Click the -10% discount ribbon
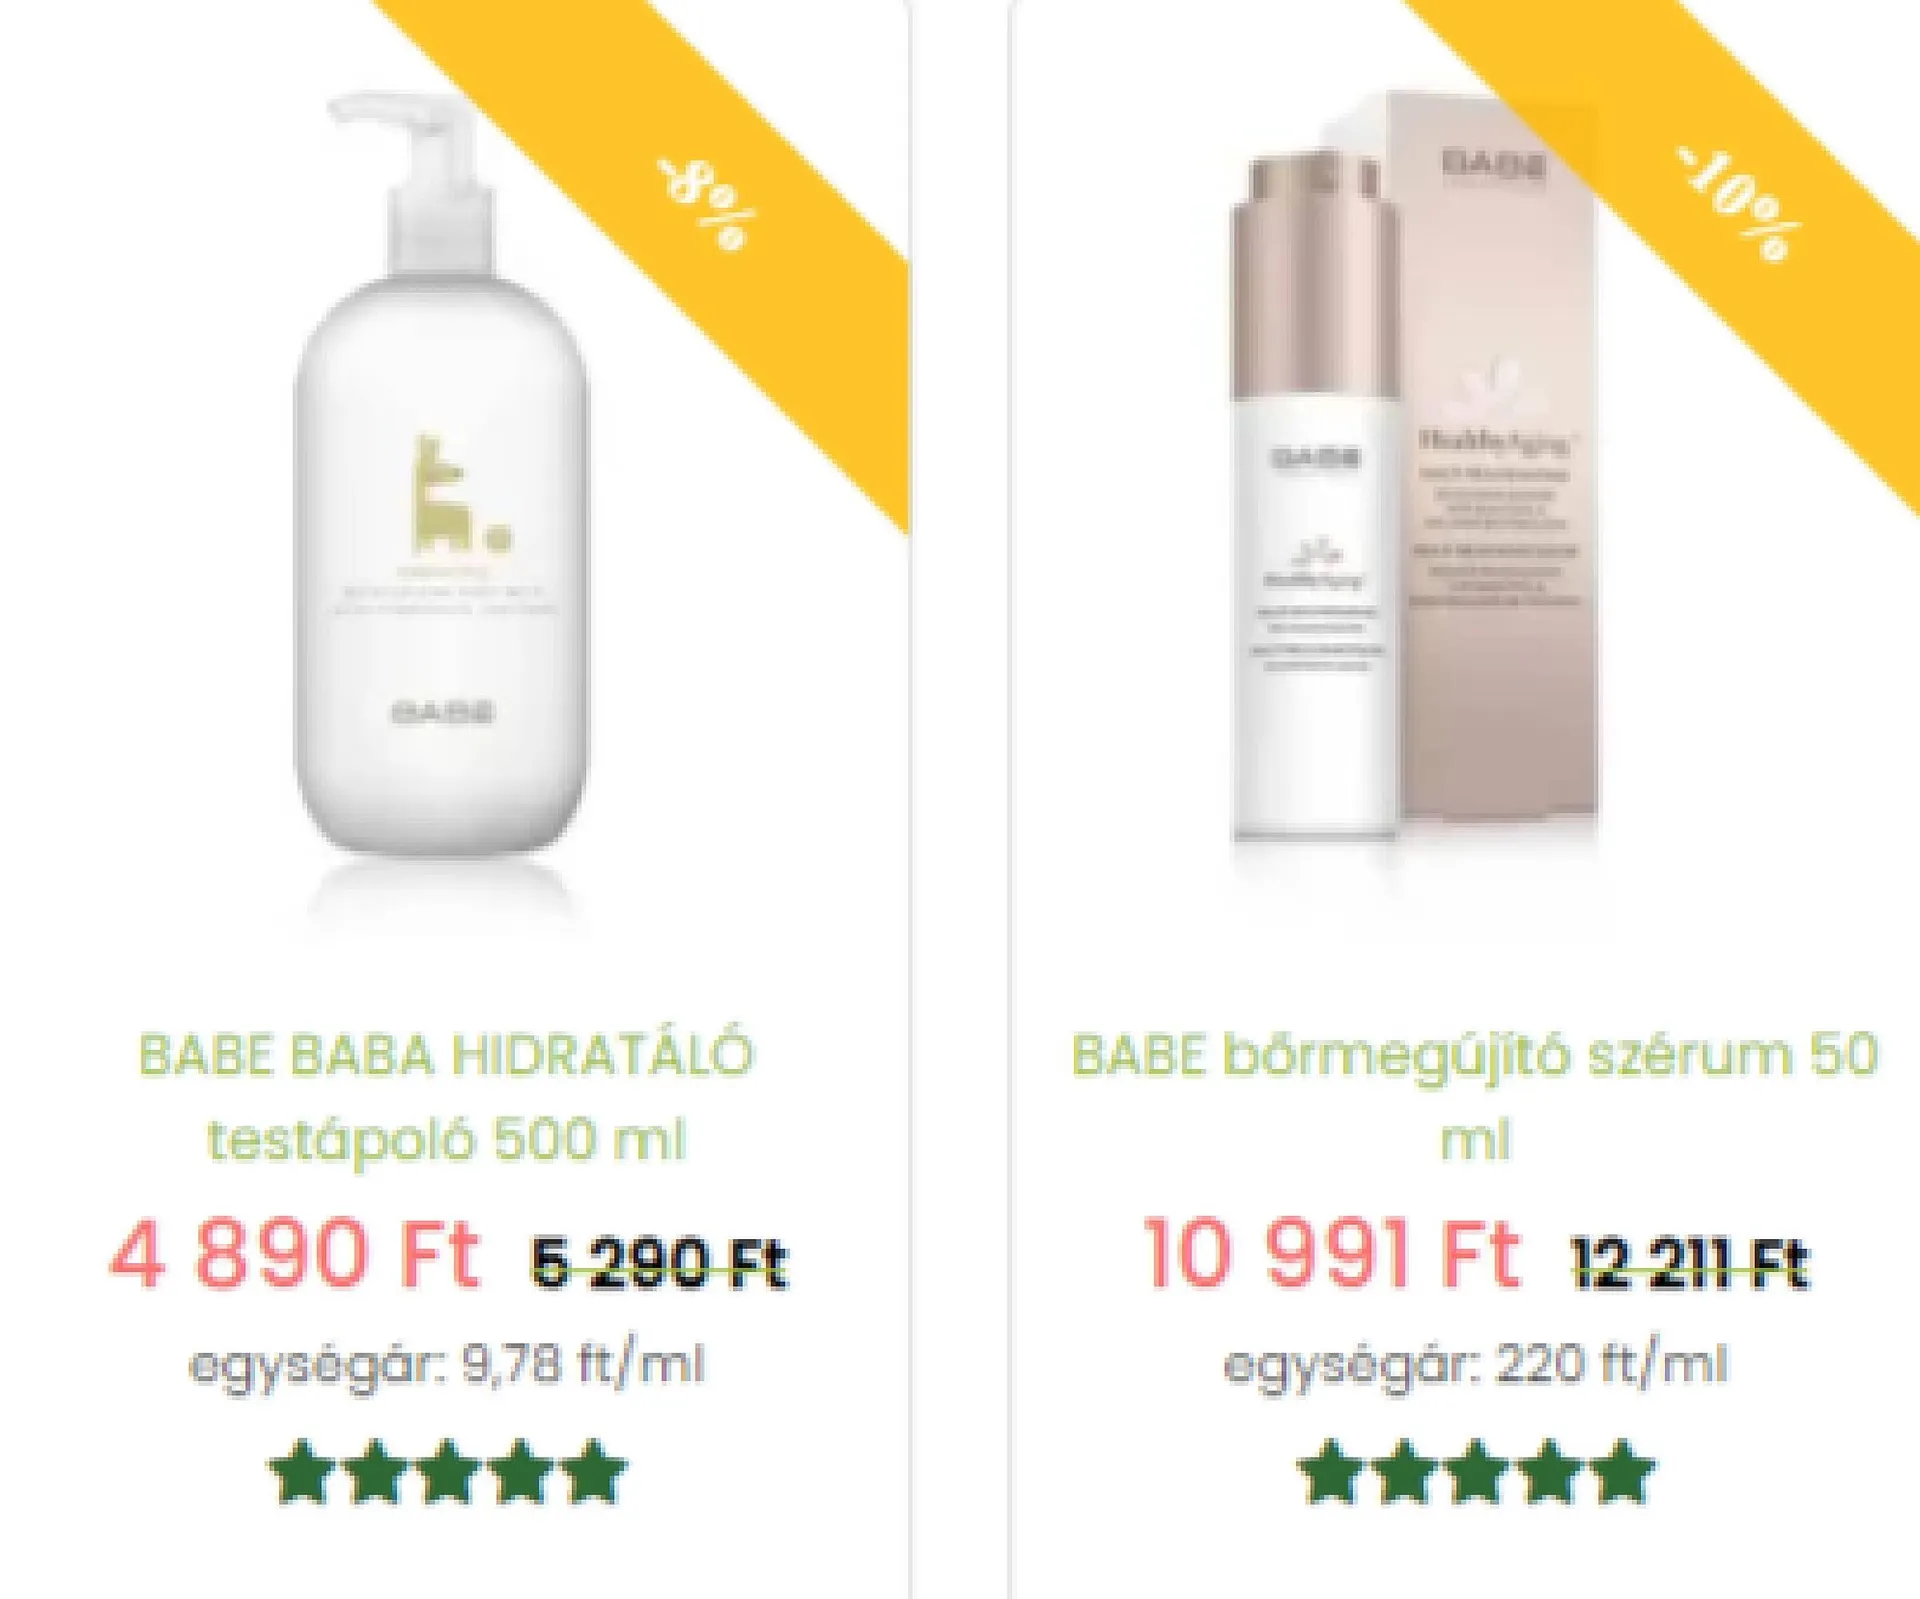1920x1599 pixels. pos(1735,205)
